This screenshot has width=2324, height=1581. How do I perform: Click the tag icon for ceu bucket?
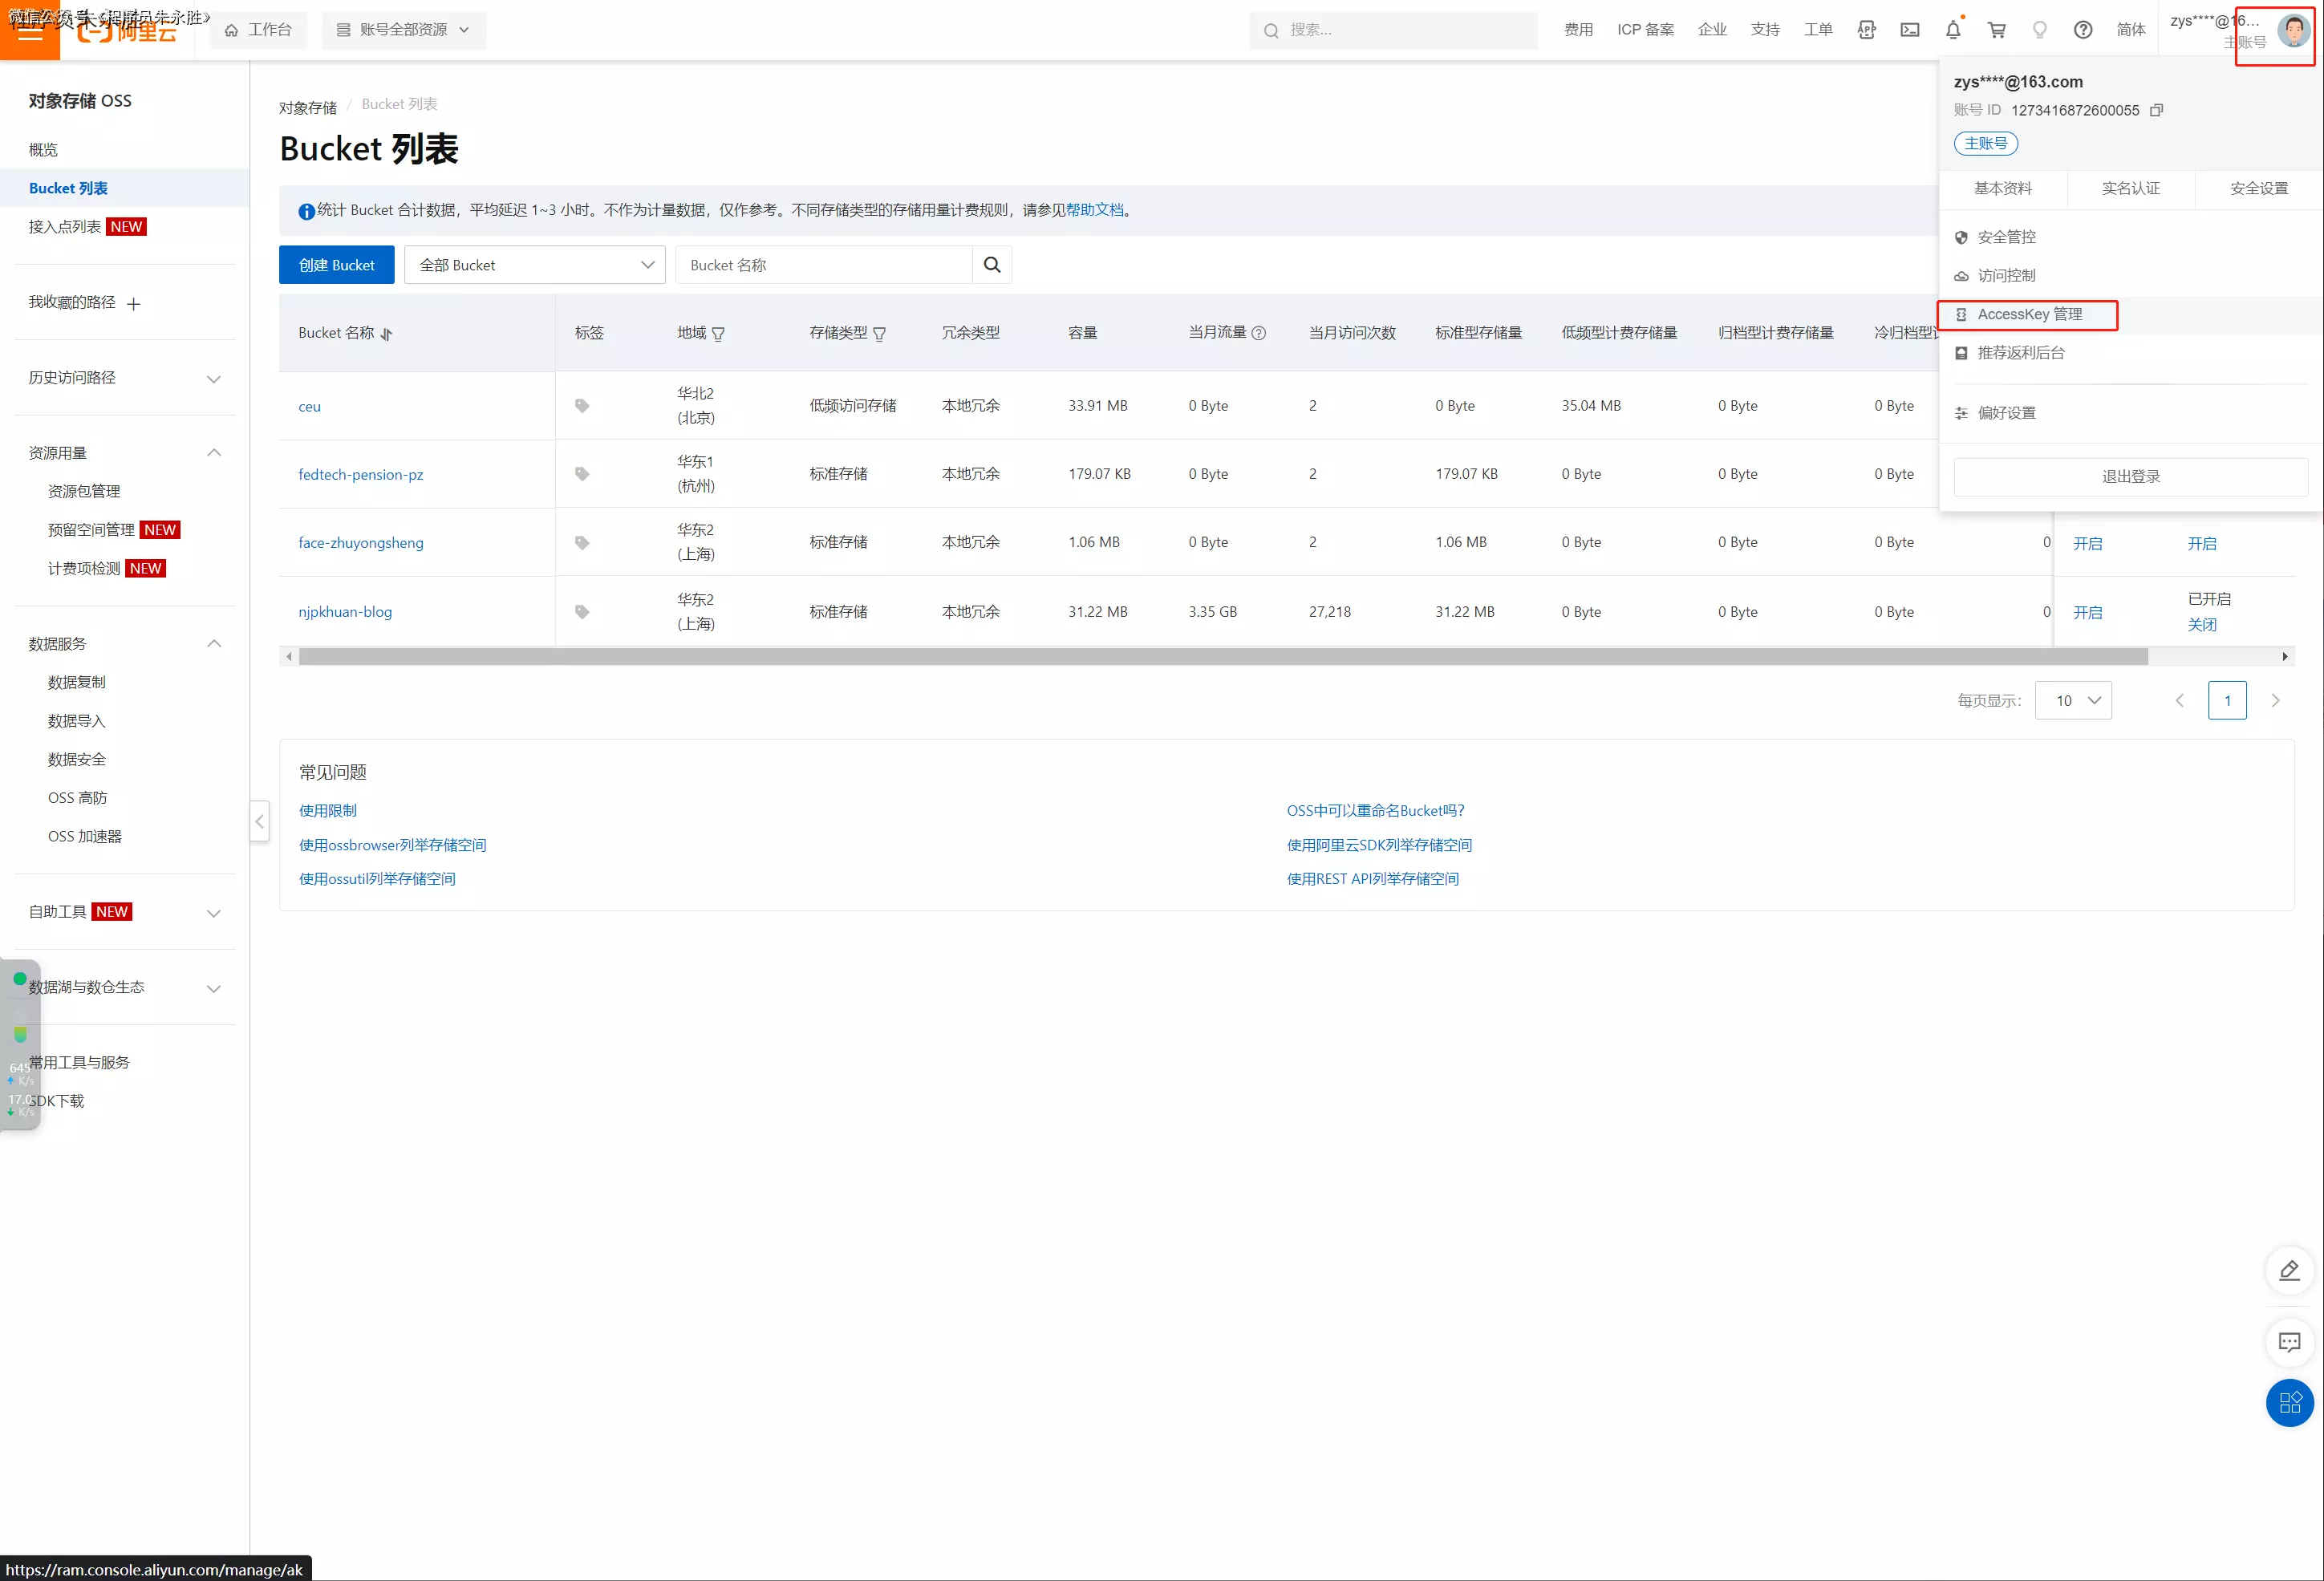coord(582,406)
